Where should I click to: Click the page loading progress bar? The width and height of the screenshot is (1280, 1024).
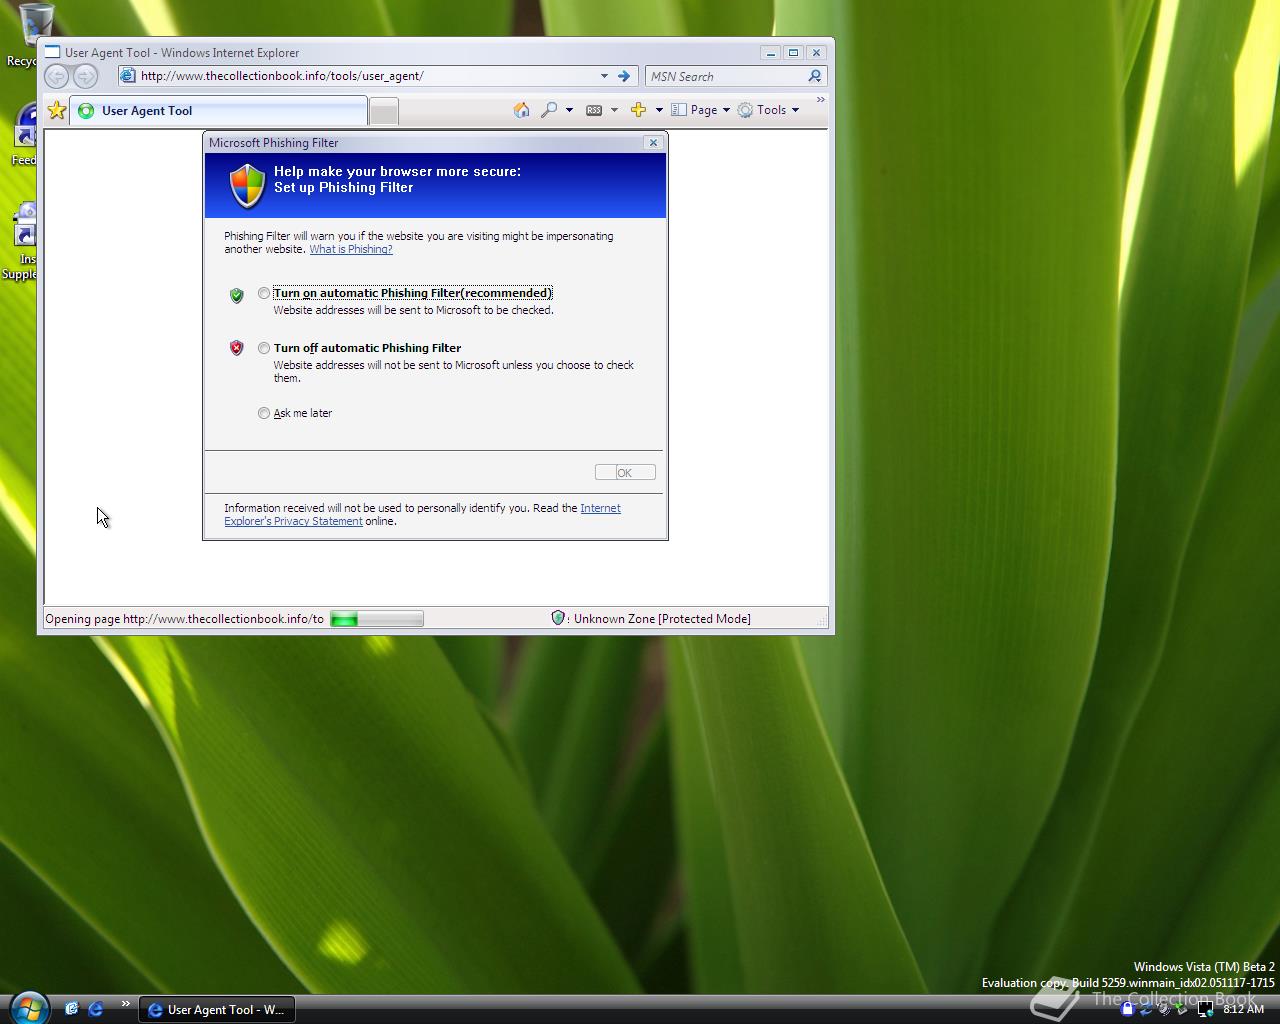click(377, 619)
